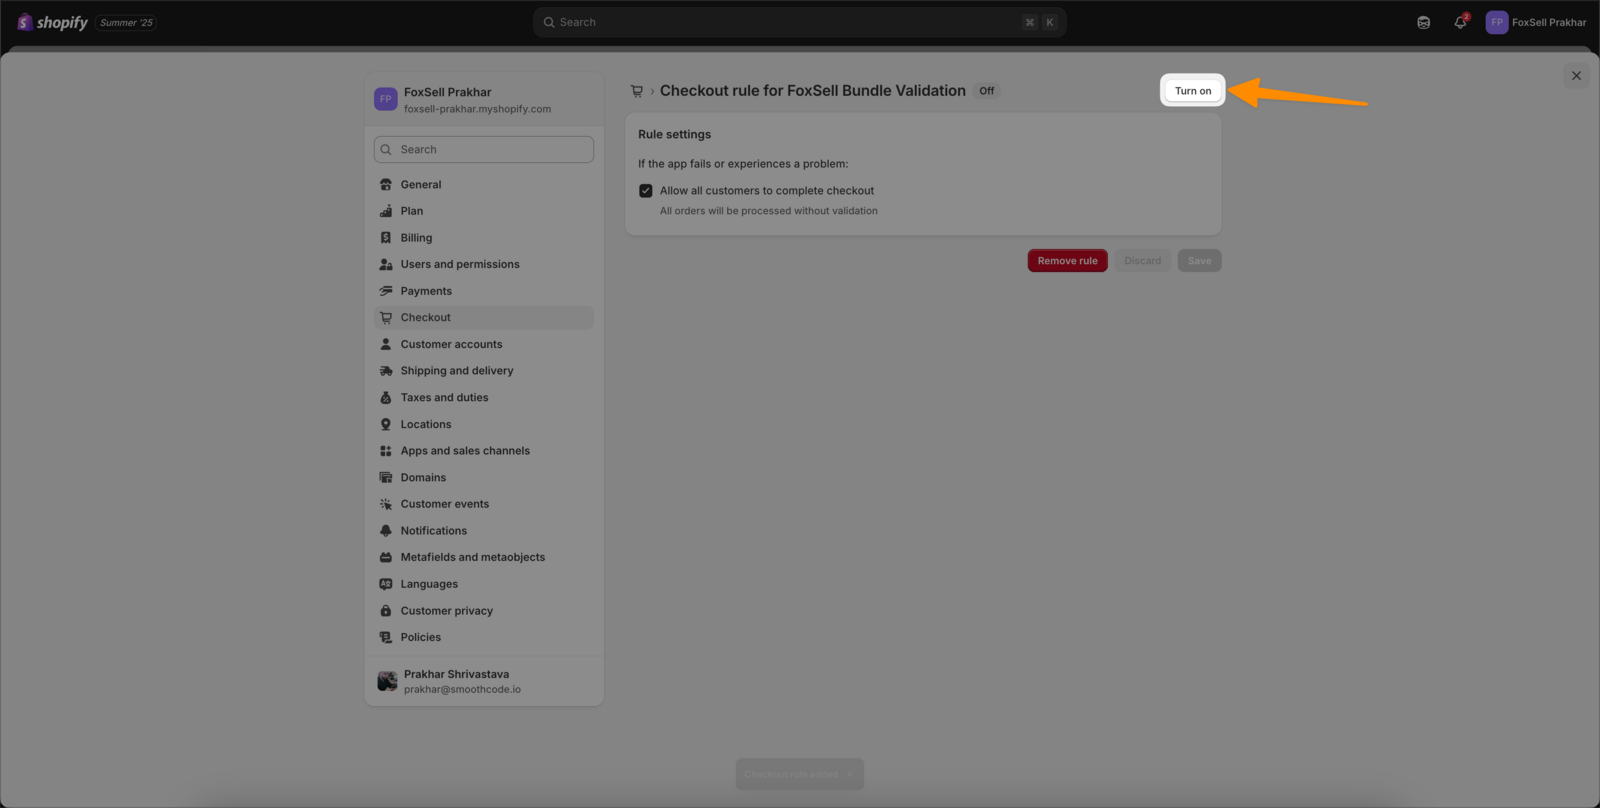The height and width of the screenshot is (808, 1600).
Task: Open Payments settings
Action: pyautogui.click(x=484, y=291)
